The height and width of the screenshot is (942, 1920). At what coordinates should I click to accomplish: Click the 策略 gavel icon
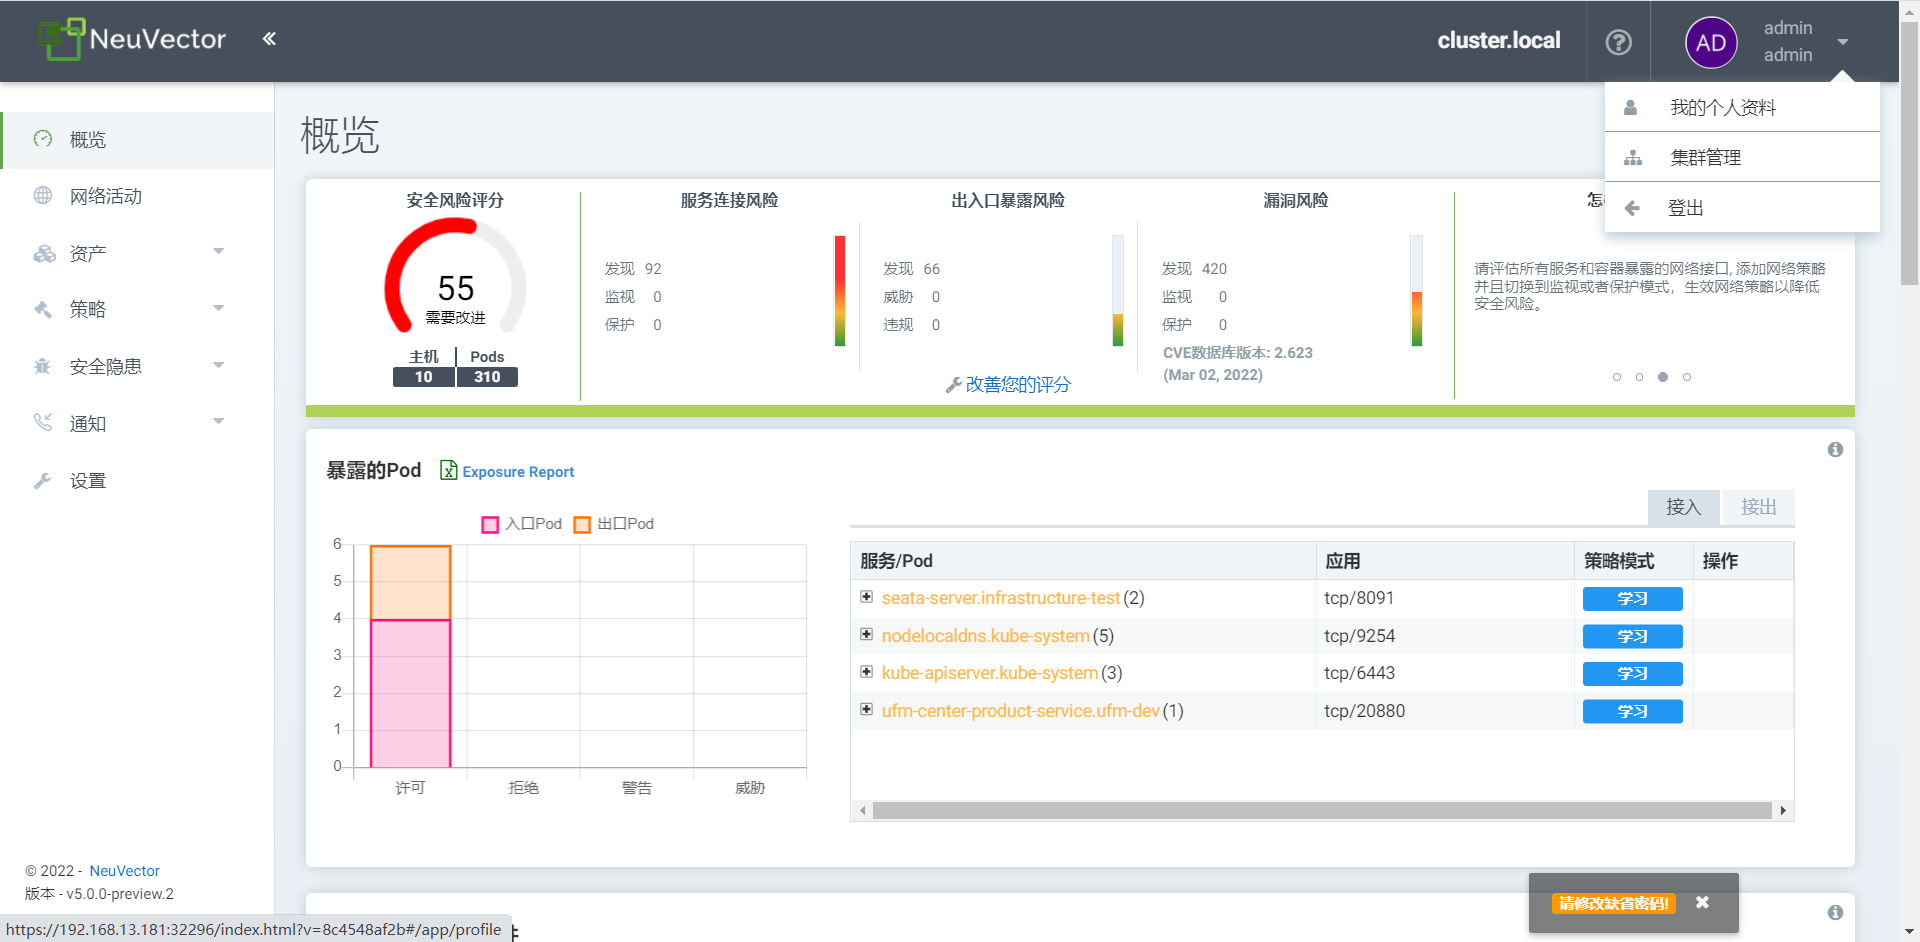pos(43,309)
